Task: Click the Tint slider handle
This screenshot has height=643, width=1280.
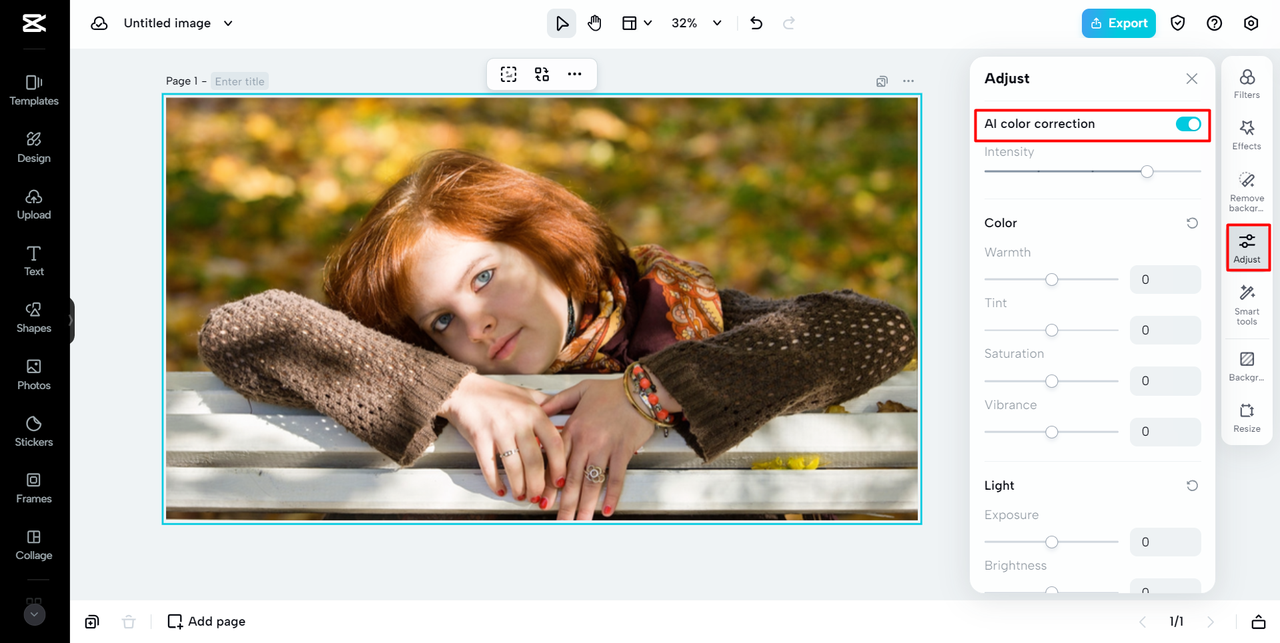Action: pyautogui.click(x=1052, y=330)
